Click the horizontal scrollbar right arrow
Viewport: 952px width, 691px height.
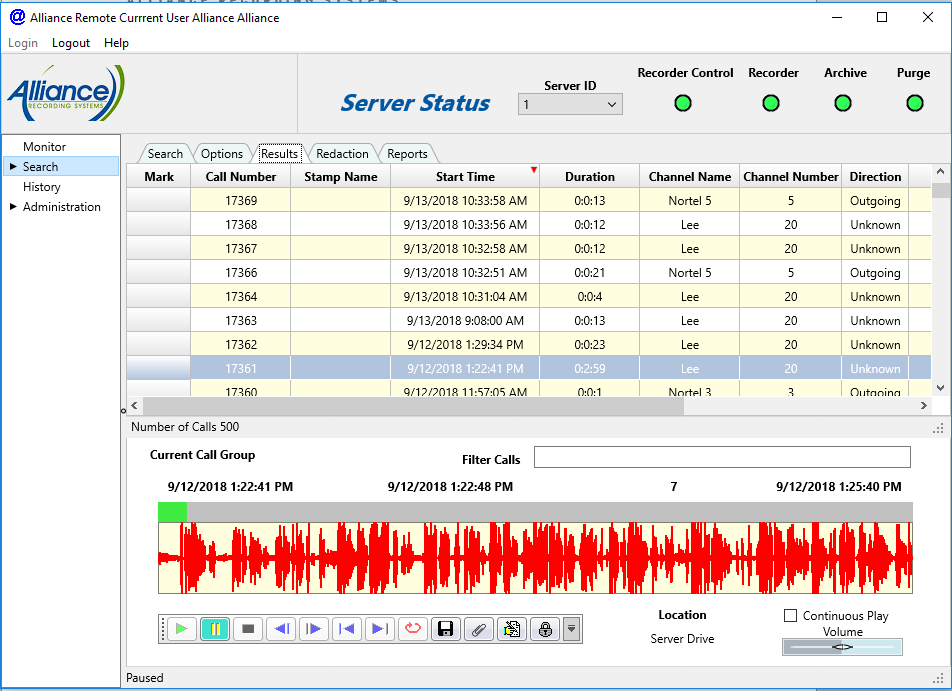(923, 406)
